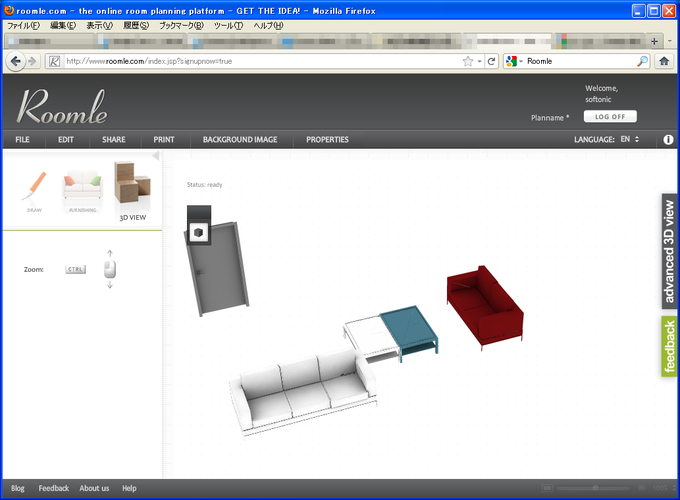Click the LOG OFF button
The height and width of the screenshot is (500, 680).
pos(610,116)
